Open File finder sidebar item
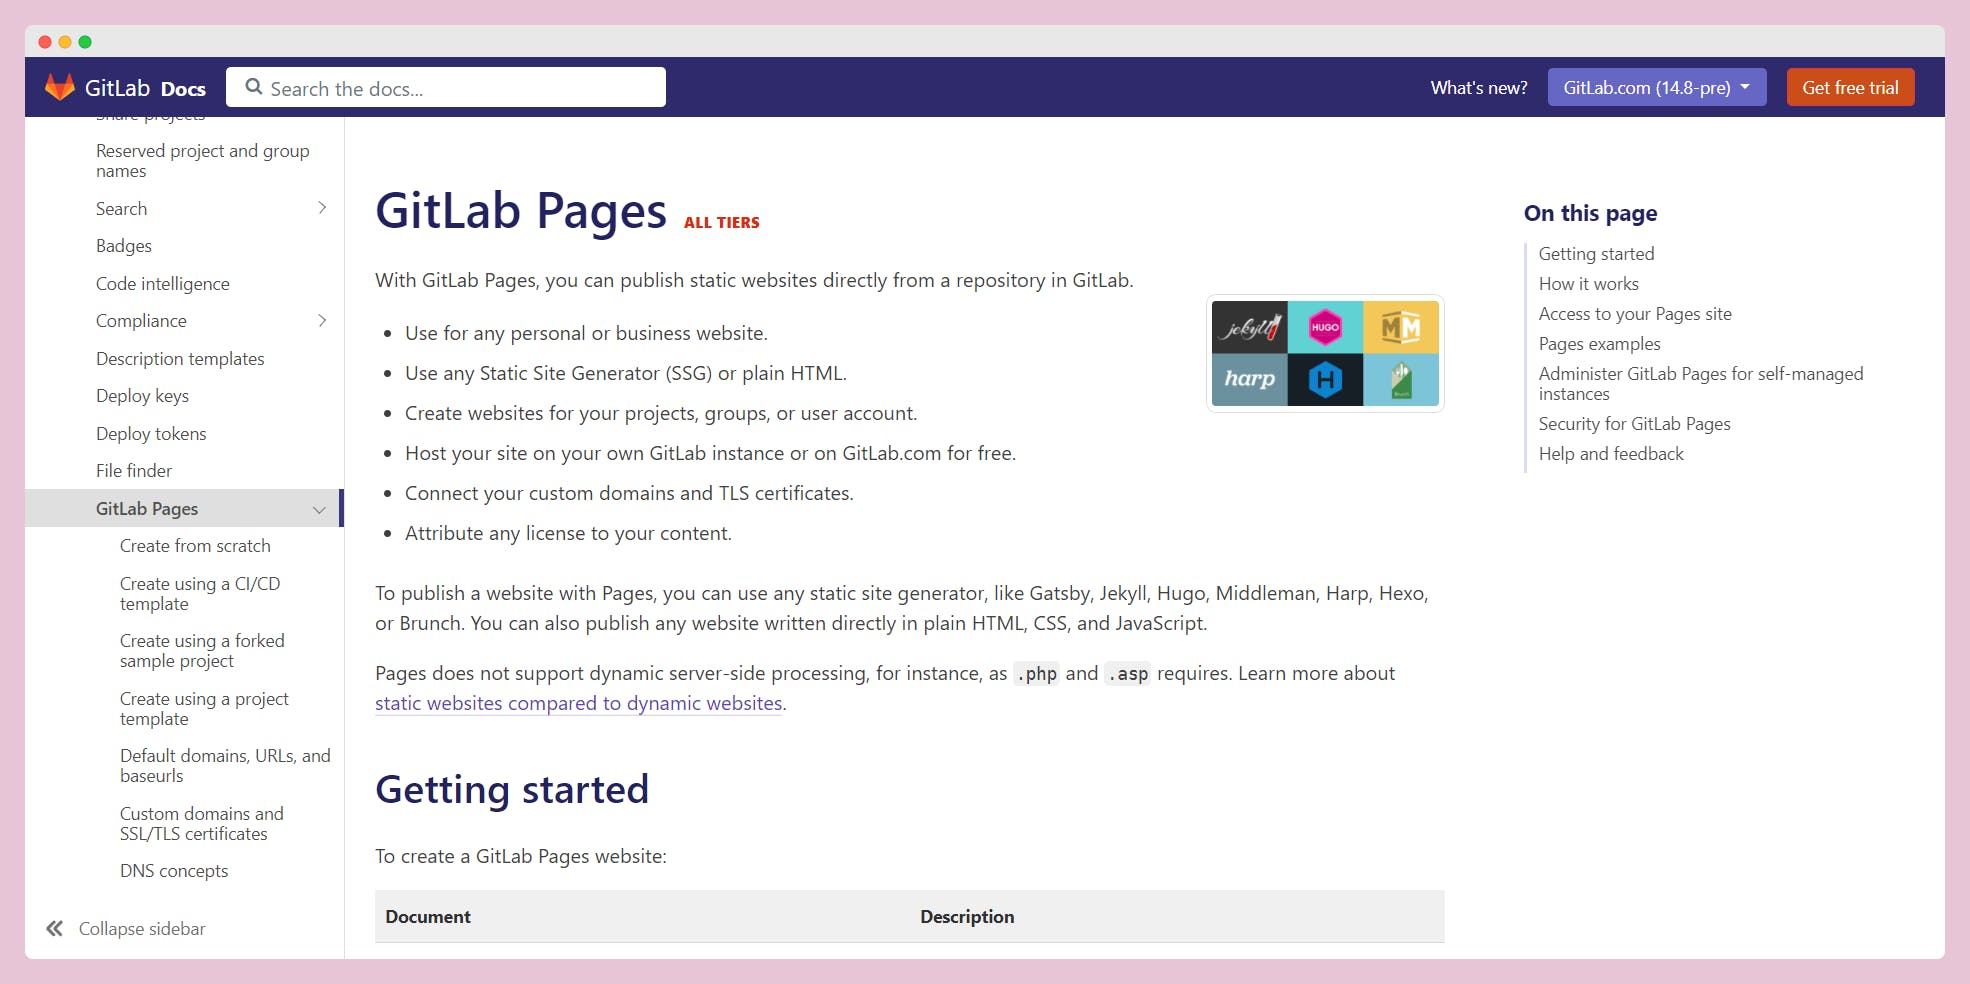The image size is (1970, 984). 134,471
